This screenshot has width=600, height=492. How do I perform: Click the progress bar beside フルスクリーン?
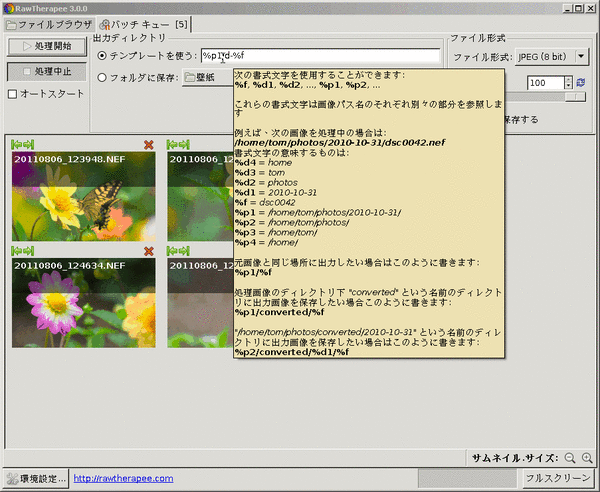(468, 478)
